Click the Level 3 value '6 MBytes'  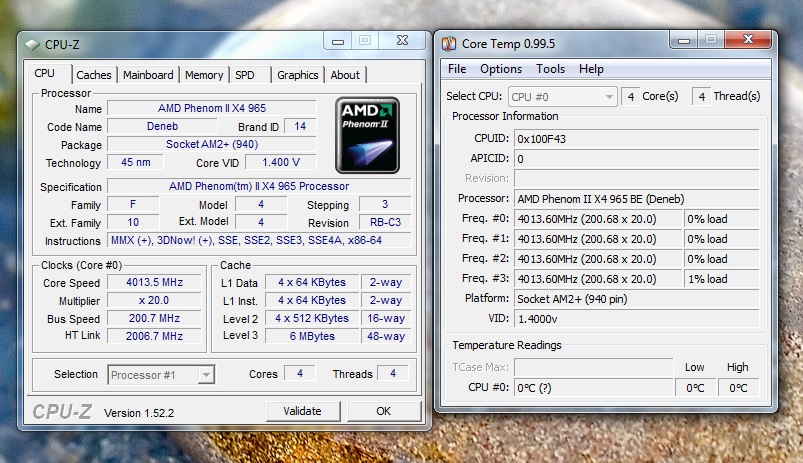click(x=312, y=336)
